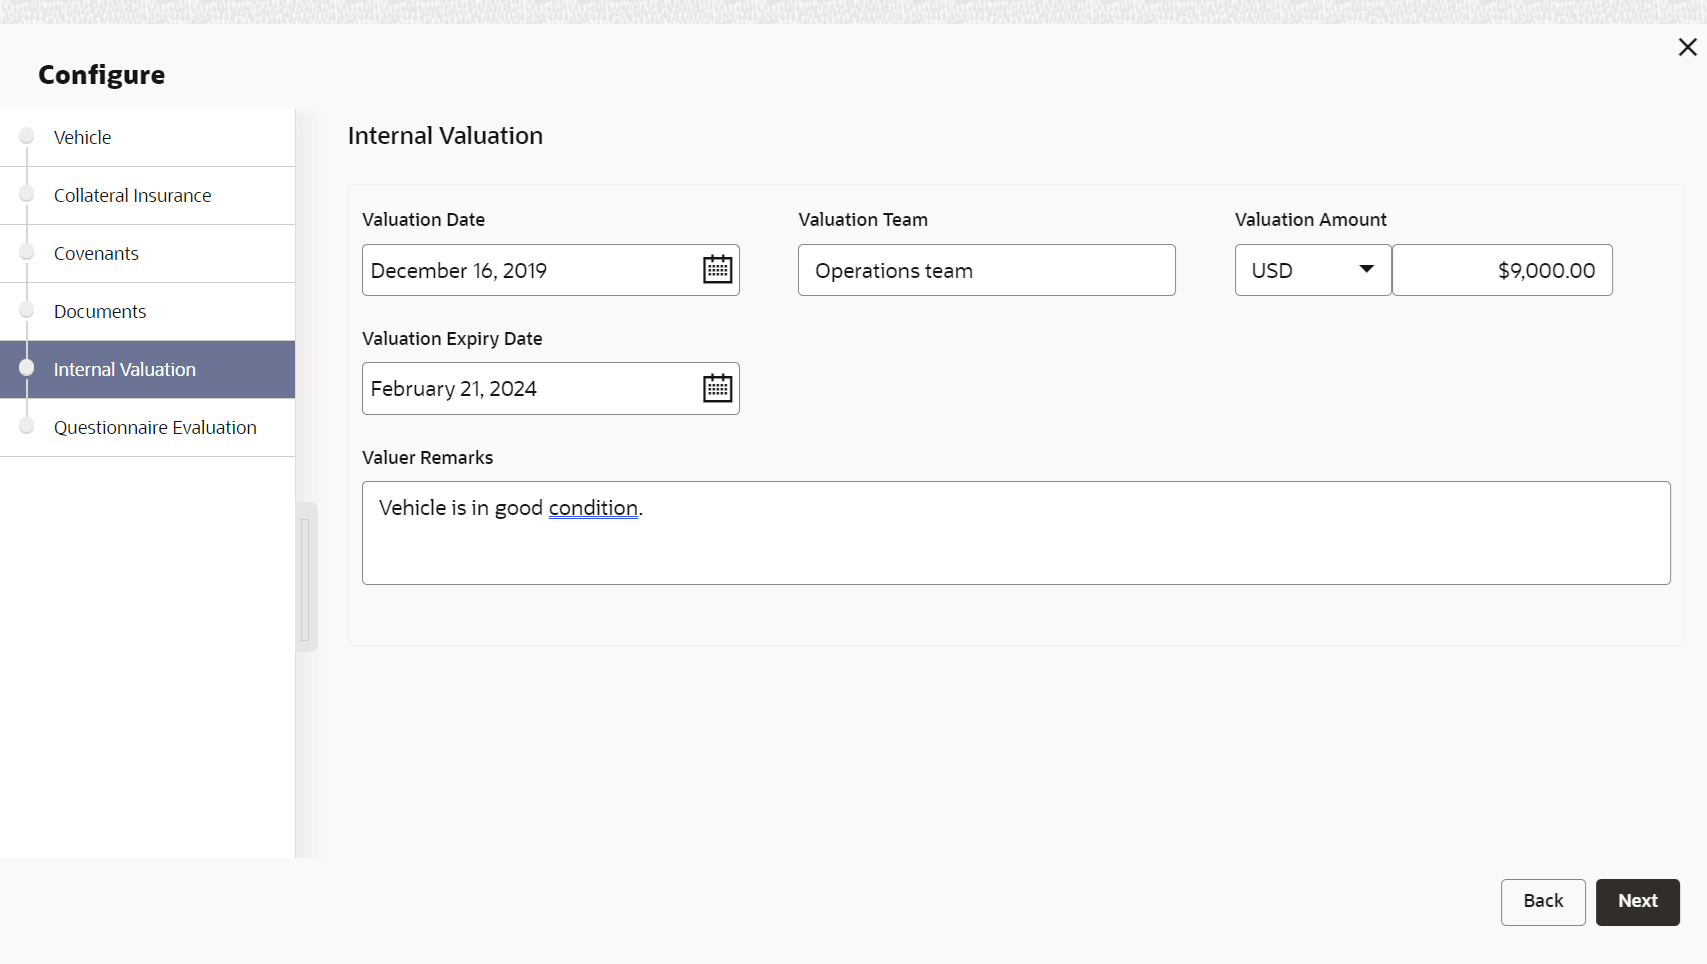Viewport: 1707px width, 964px height.
Task: Switch to the Covenants step
Action: (x=96, y=254)
